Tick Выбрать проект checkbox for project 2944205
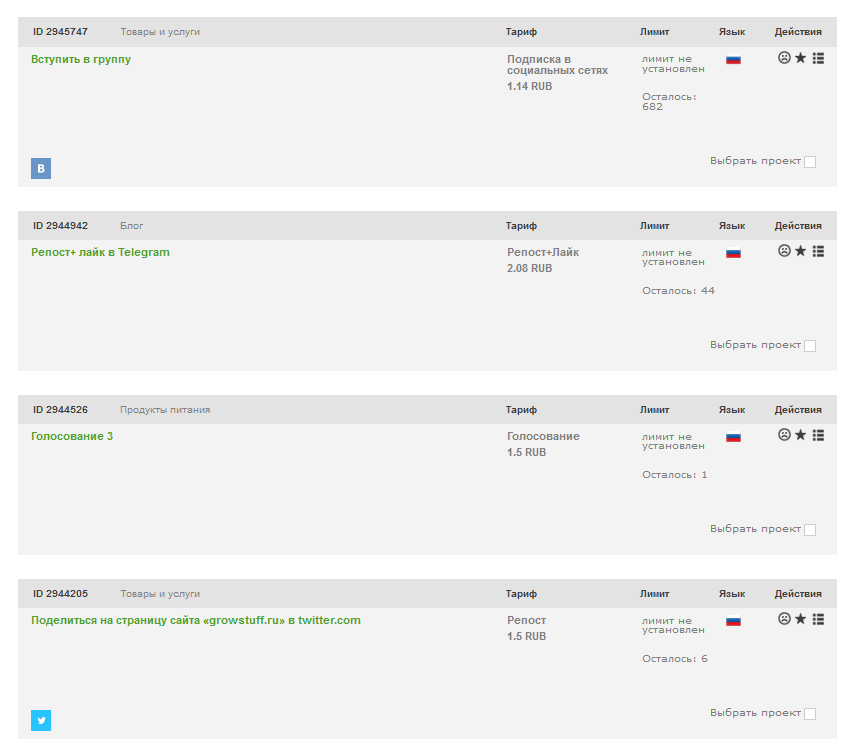 pos(810,713)
